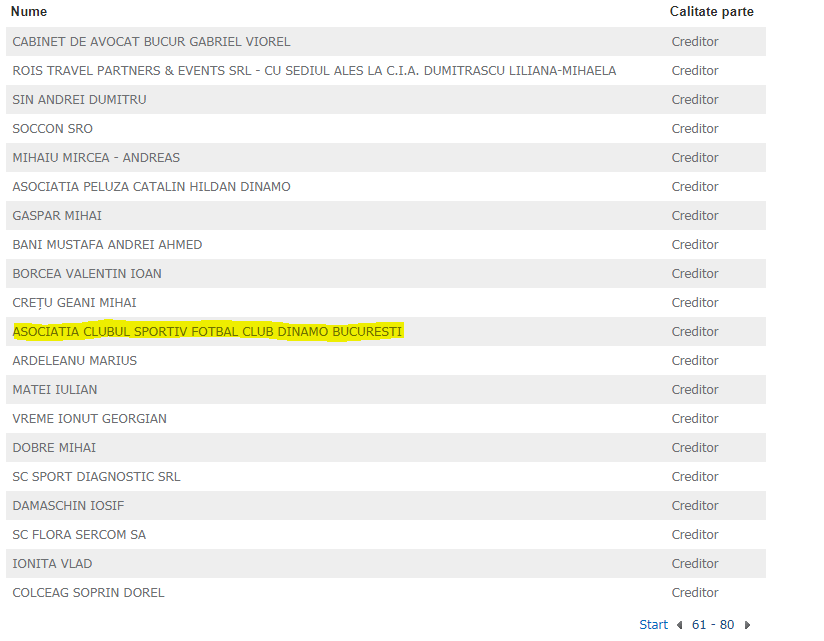Click the 61 - 80 page range indicator
Image resolution: width=824 pixels, height=641 pixels.
(x=713, y=625)
